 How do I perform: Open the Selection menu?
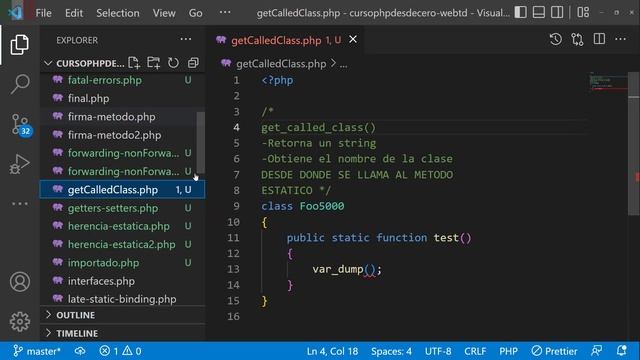point(118,13)
